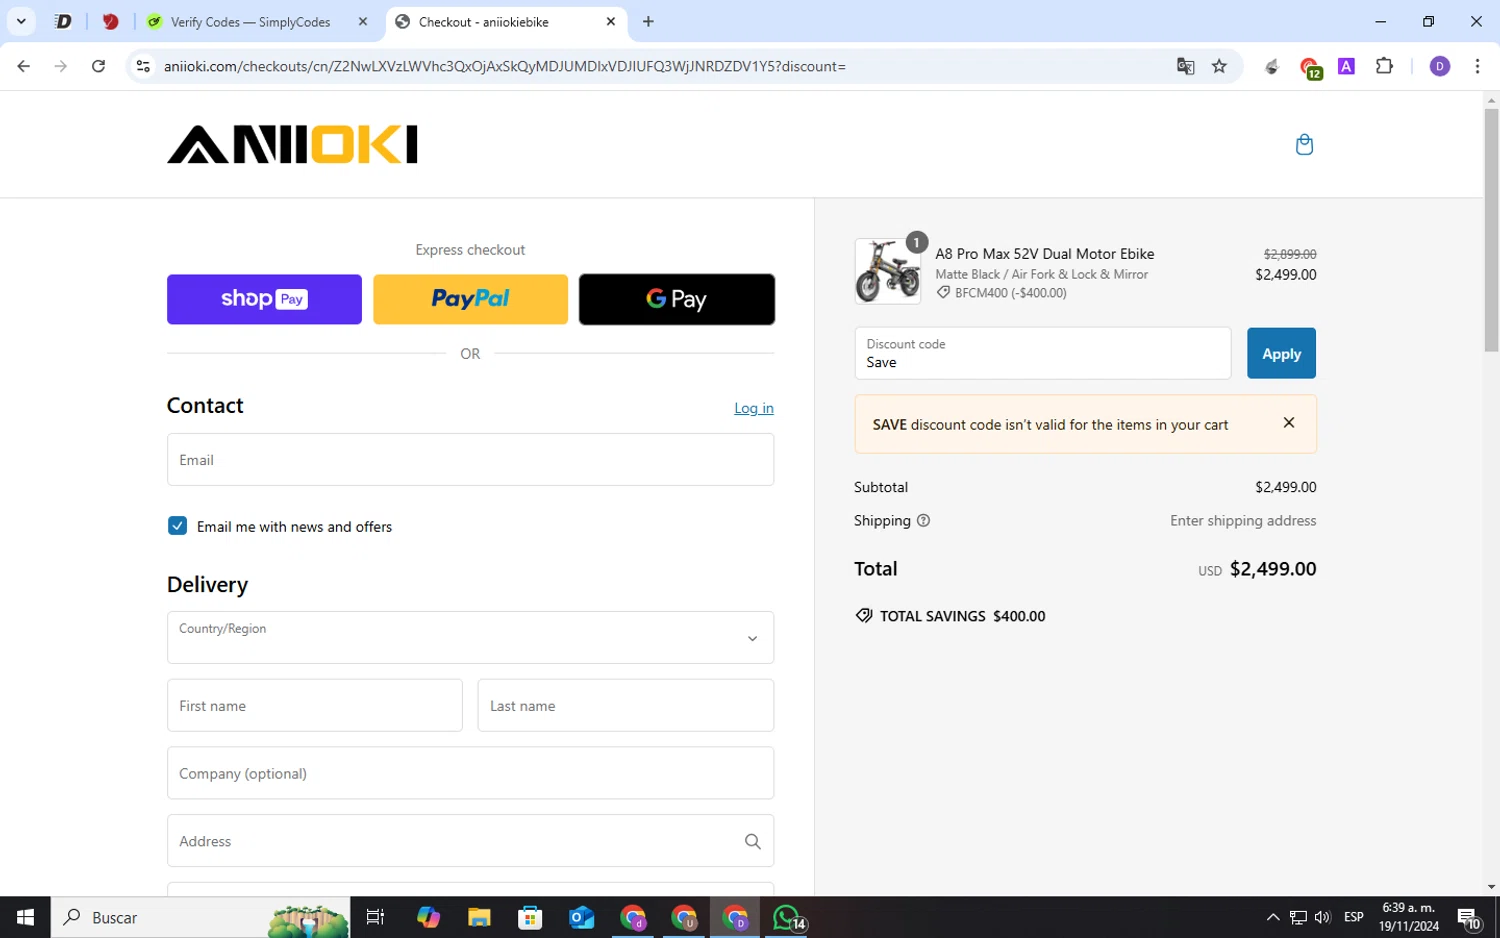Image resolution: width=1500 pixels, height=938 pixels.
Task: Show hidden system tray icons
Action: click(1273, 917)
